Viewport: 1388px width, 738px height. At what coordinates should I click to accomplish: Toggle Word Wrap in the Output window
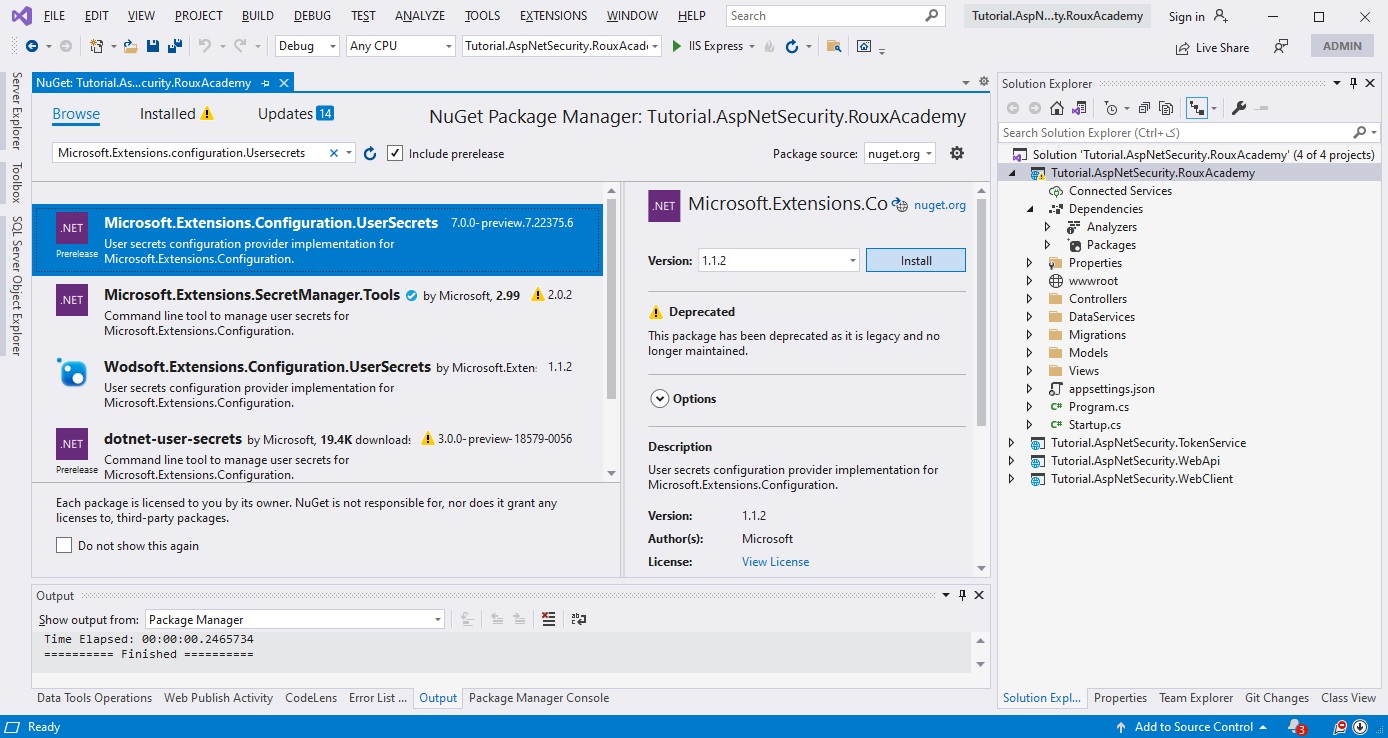578,619
